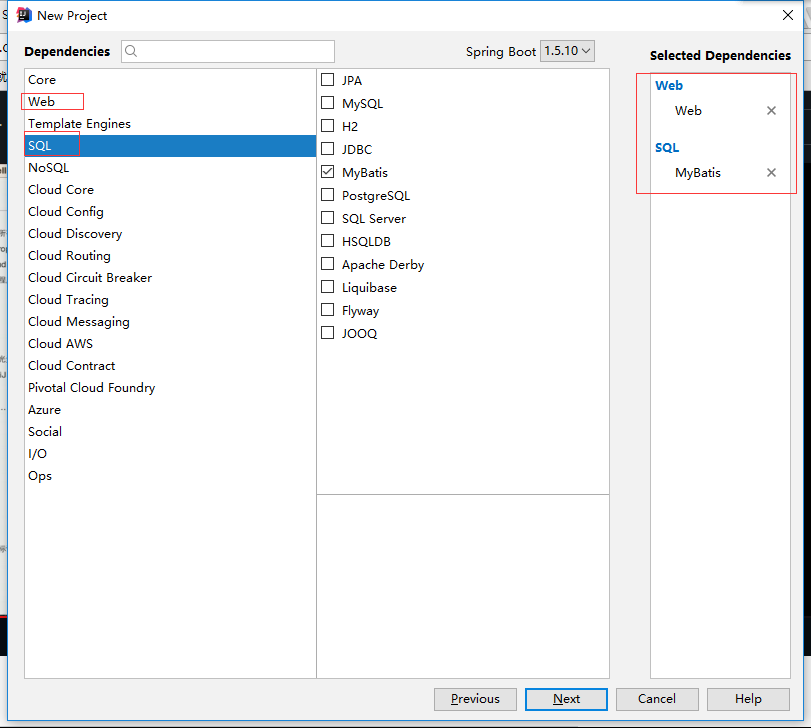
Task: Enable the JPA checkbox
Action: [327, 80]
